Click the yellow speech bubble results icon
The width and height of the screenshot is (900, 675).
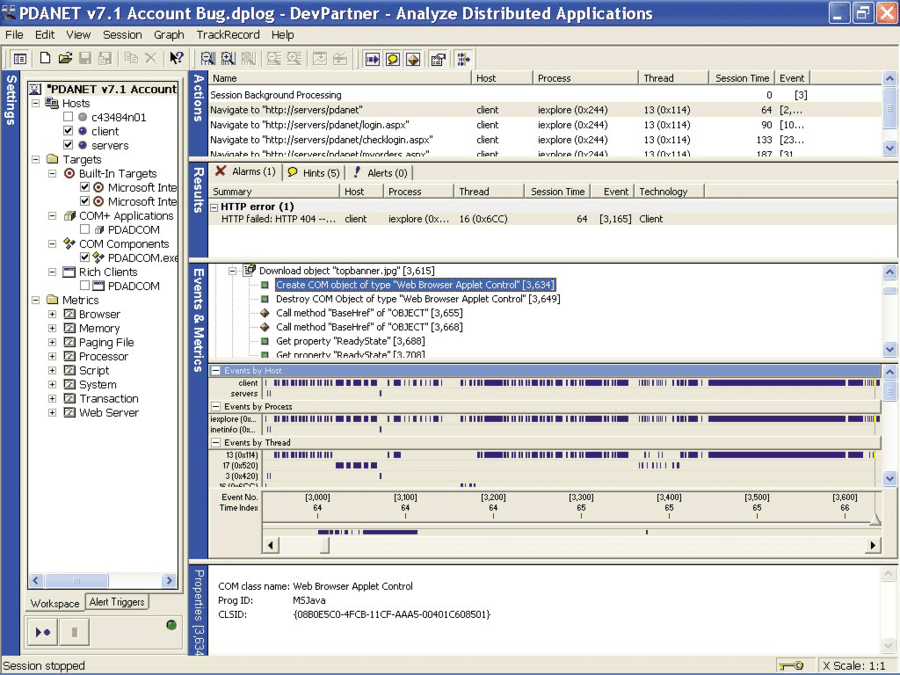[393, 59]
